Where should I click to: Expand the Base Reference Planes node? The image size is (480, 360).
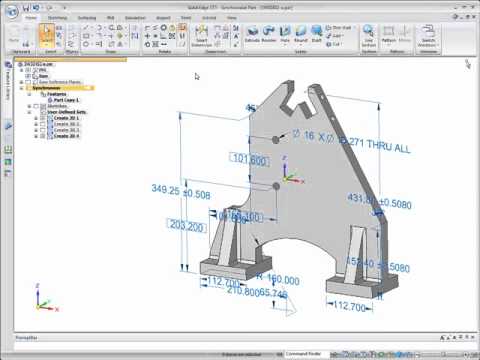tap(22, 82)
